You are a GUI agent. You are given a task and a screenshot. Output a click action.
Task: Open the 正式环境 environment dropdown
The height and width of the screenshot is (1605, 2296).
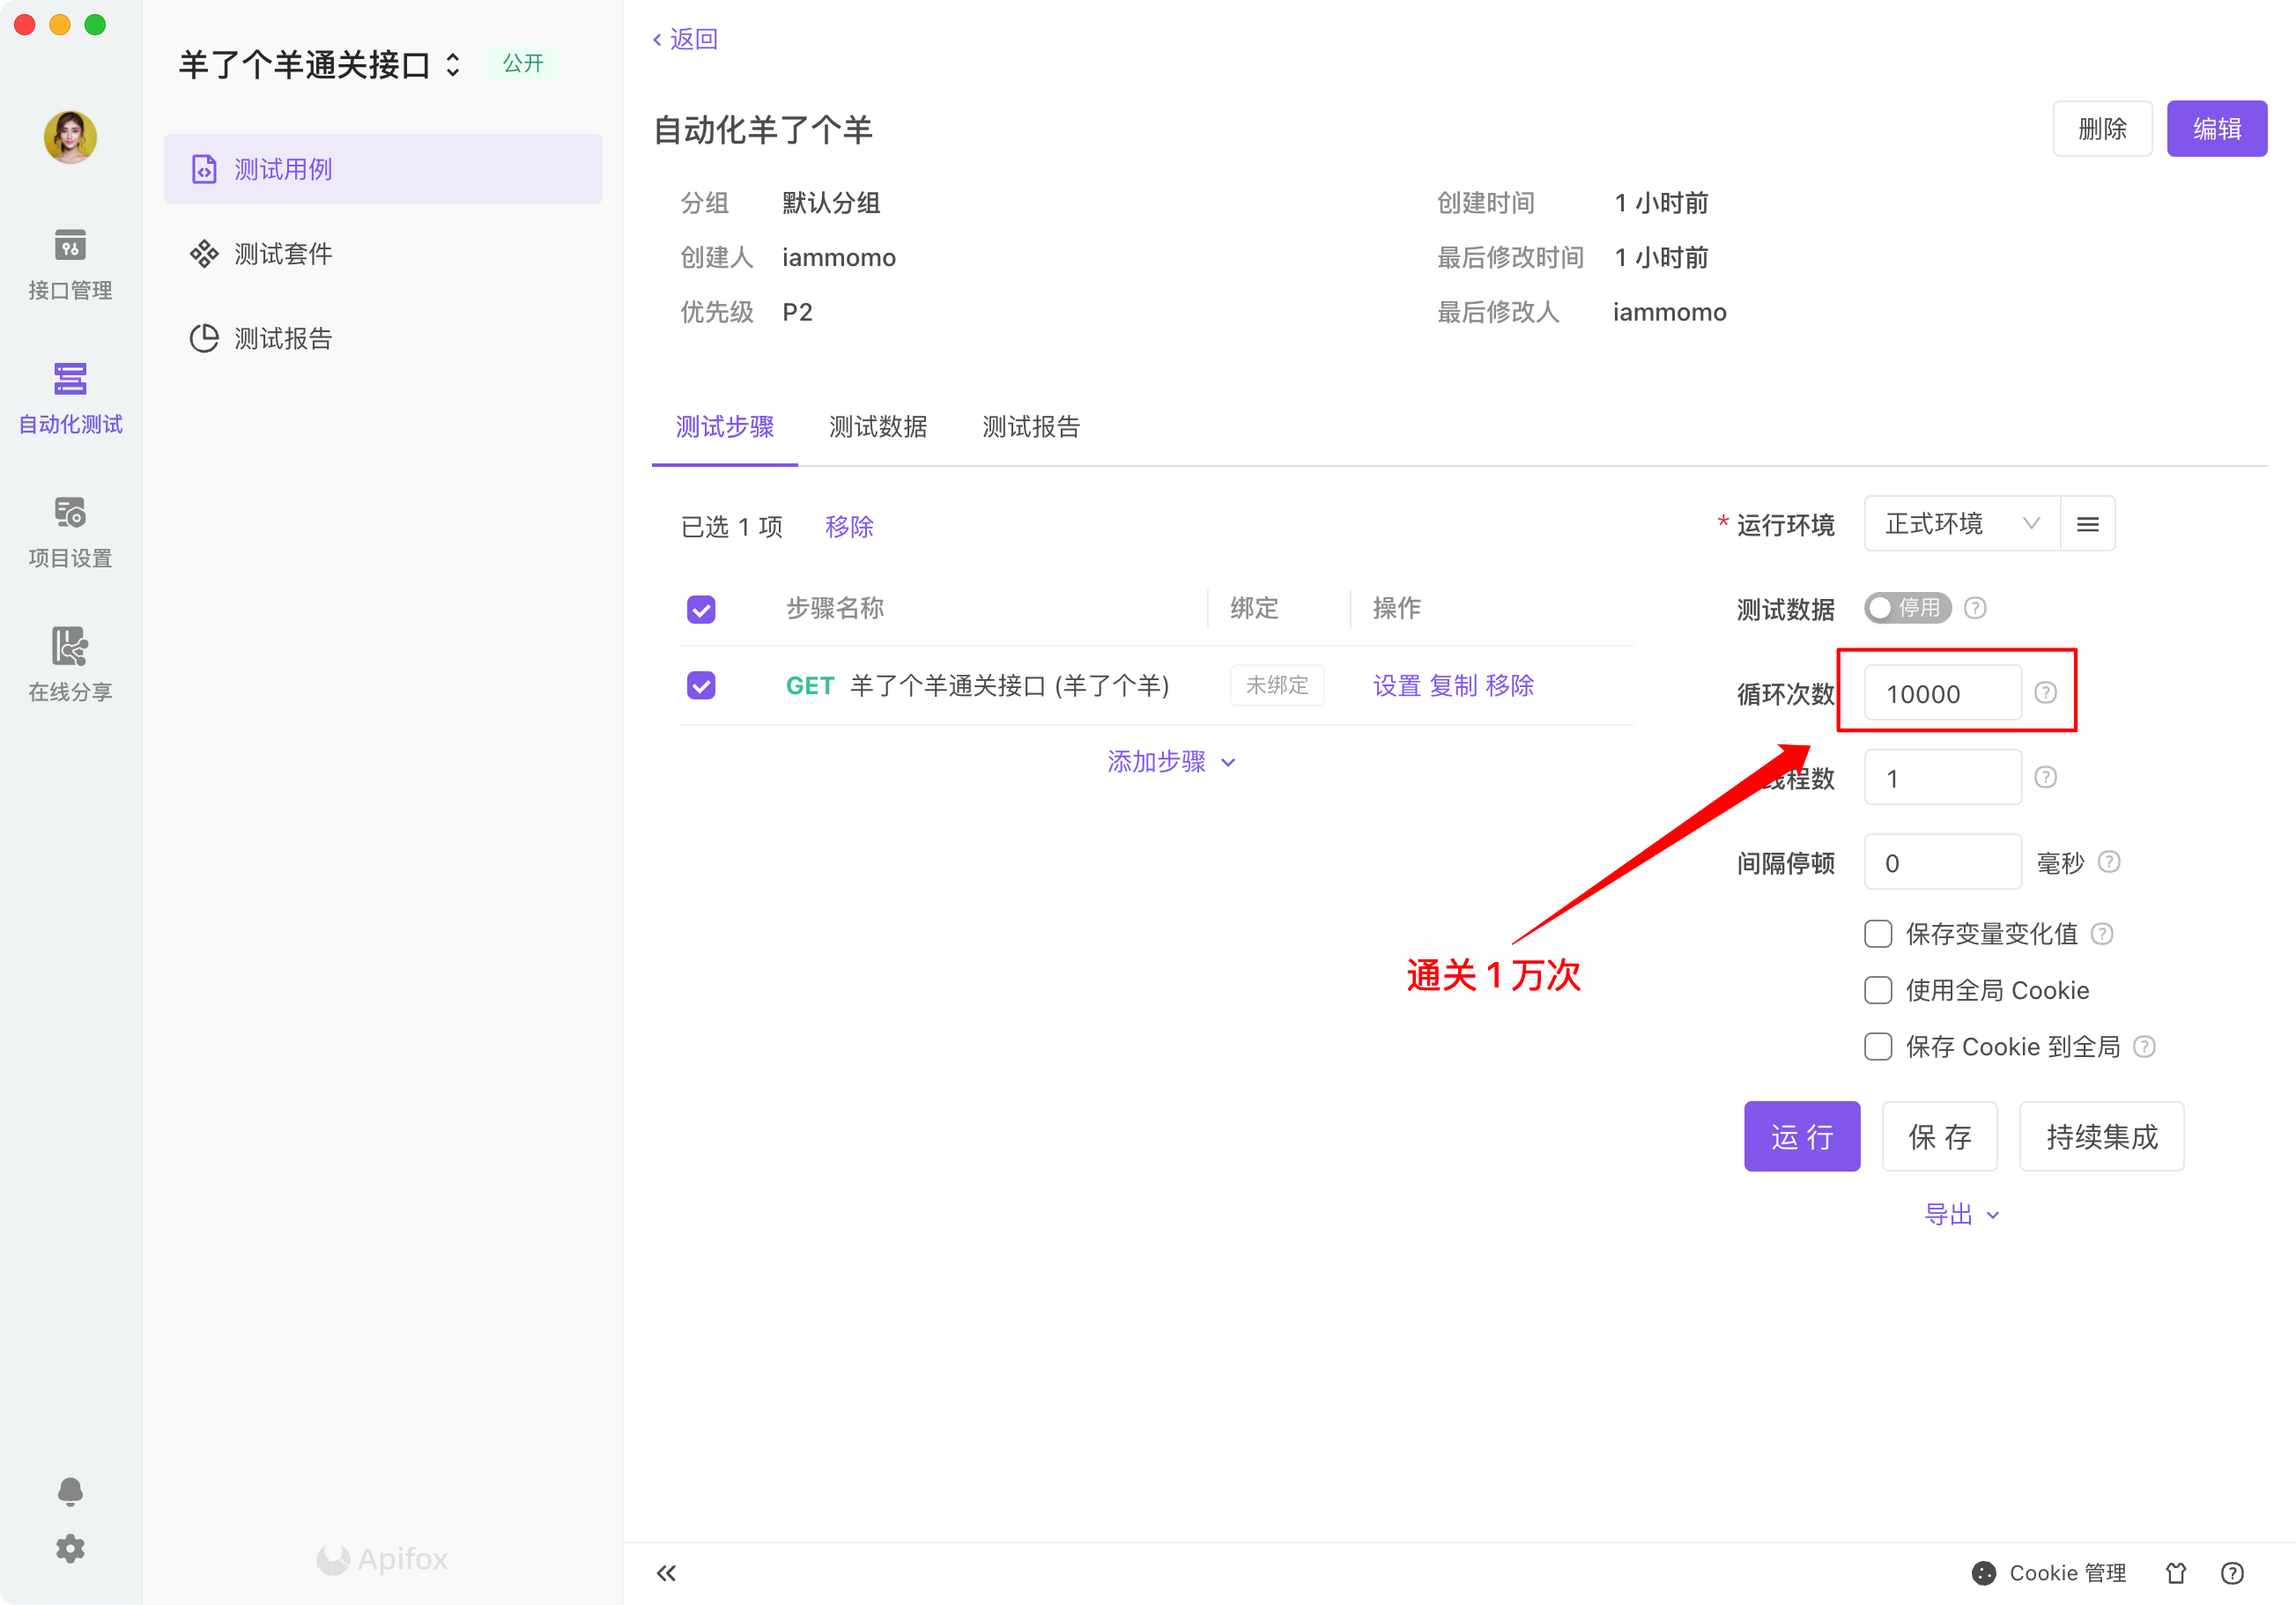(x=1960, y=524)
